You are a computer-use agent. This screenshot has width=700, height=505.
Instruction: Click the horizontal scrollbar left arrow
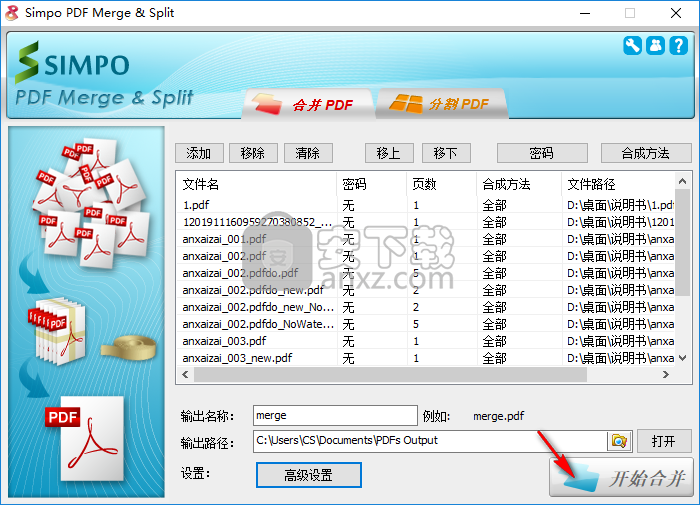(185, 375)
